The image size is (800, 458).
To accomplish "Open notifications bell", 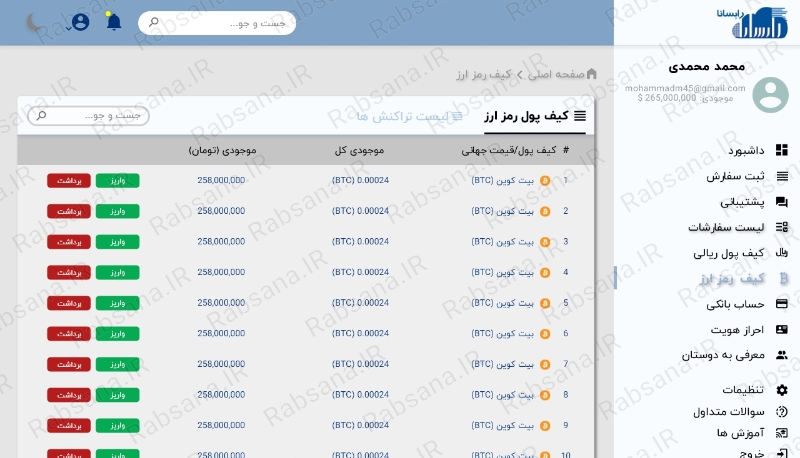I will 114,22.
